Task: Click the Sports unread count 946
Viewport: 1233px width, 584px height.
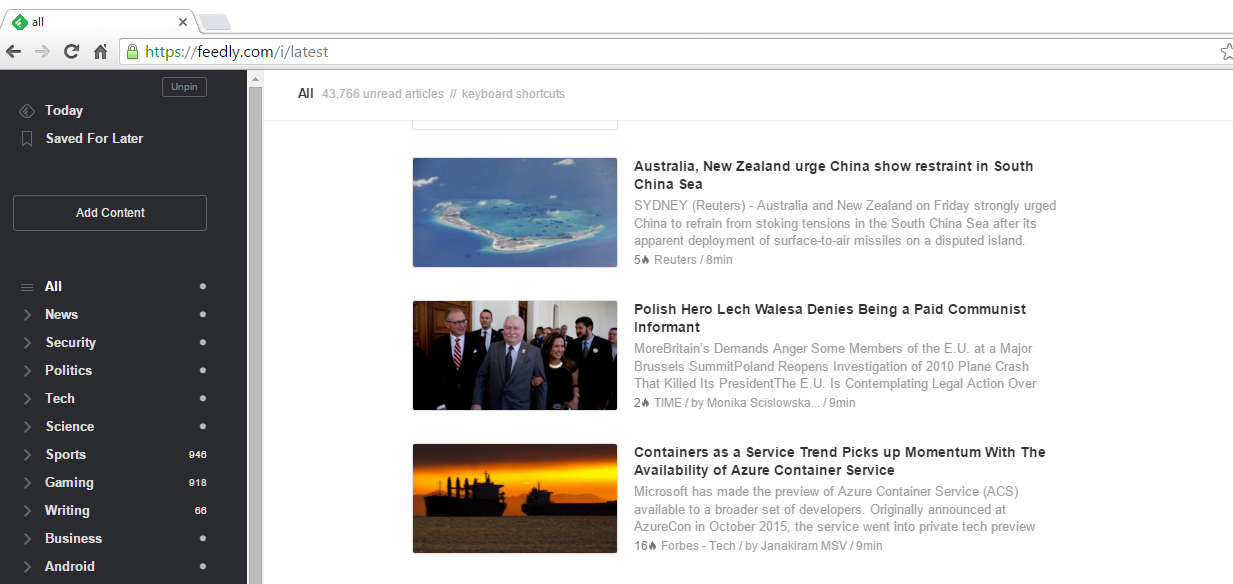Action: (198, 455)
